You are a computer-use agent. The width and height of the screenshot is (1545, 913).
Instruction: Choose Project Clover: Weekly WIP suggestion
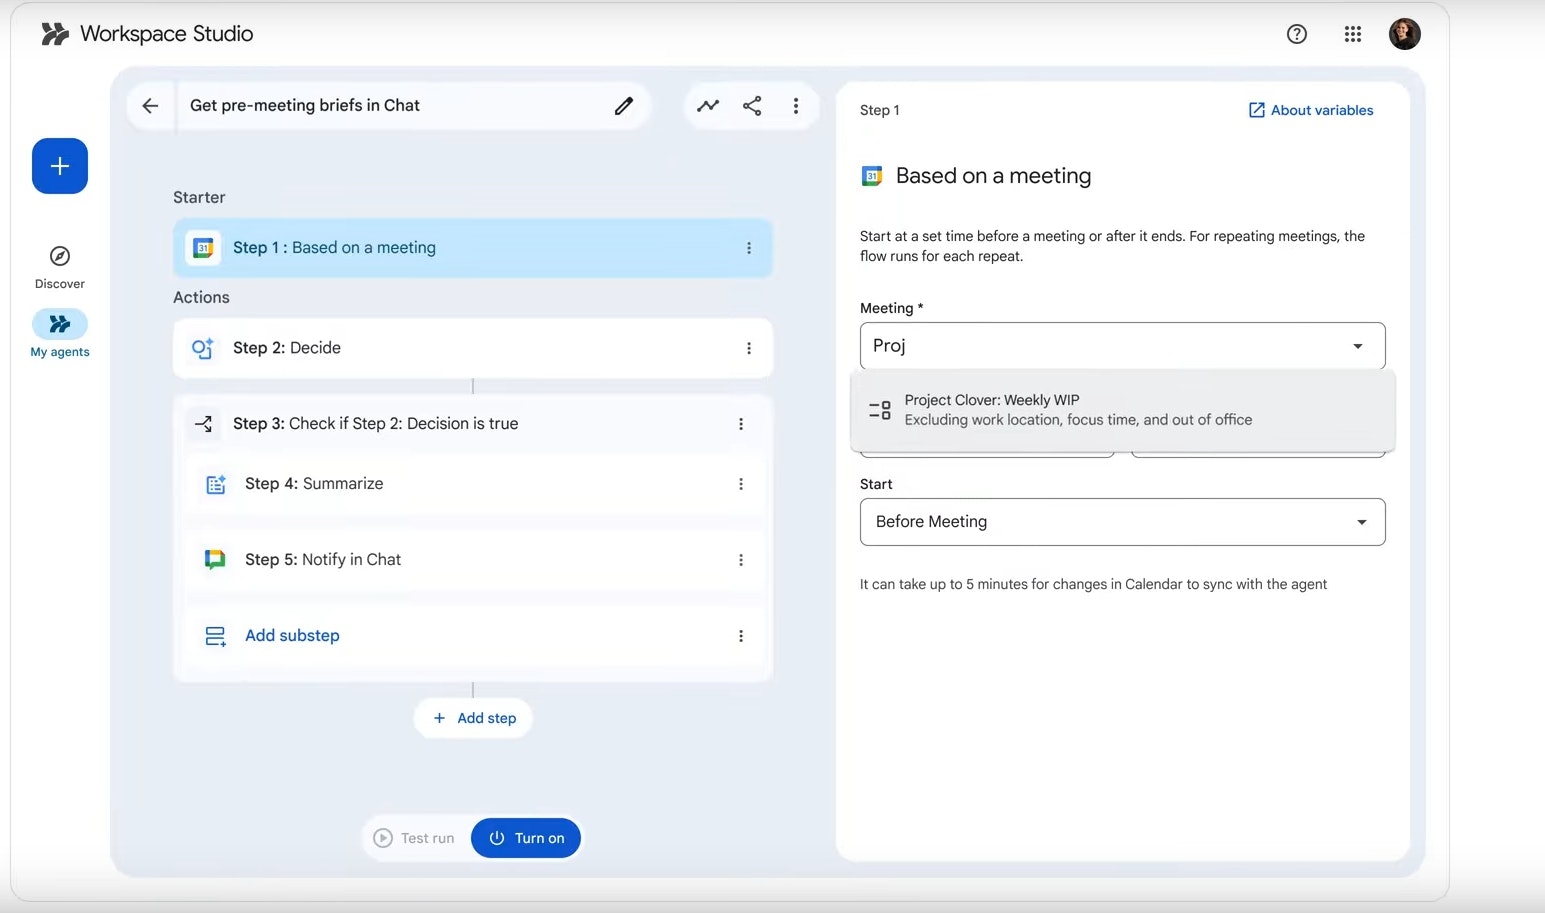pos(1122,410)
